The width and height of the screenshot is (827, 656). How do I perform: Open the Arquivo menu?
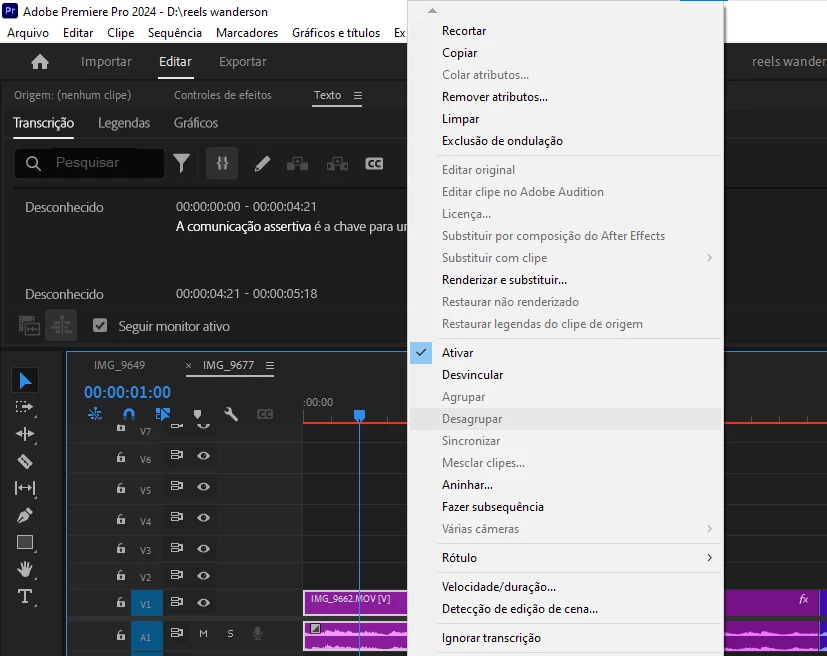(28, 33)
